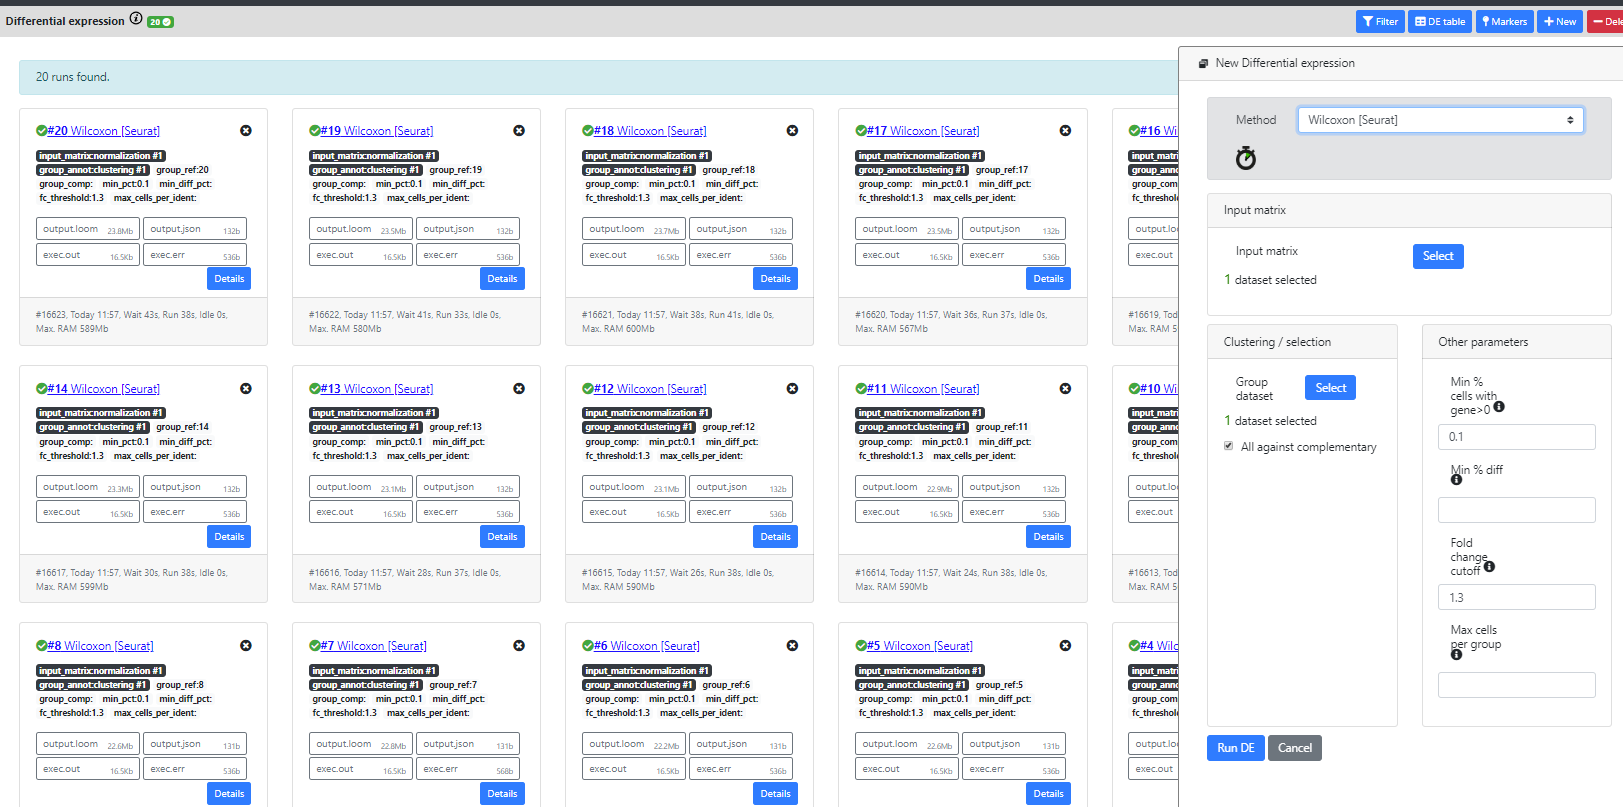
Task: Click info icon next to Max cells per group
Action: pyautogui.click(x=1456, y=655)
